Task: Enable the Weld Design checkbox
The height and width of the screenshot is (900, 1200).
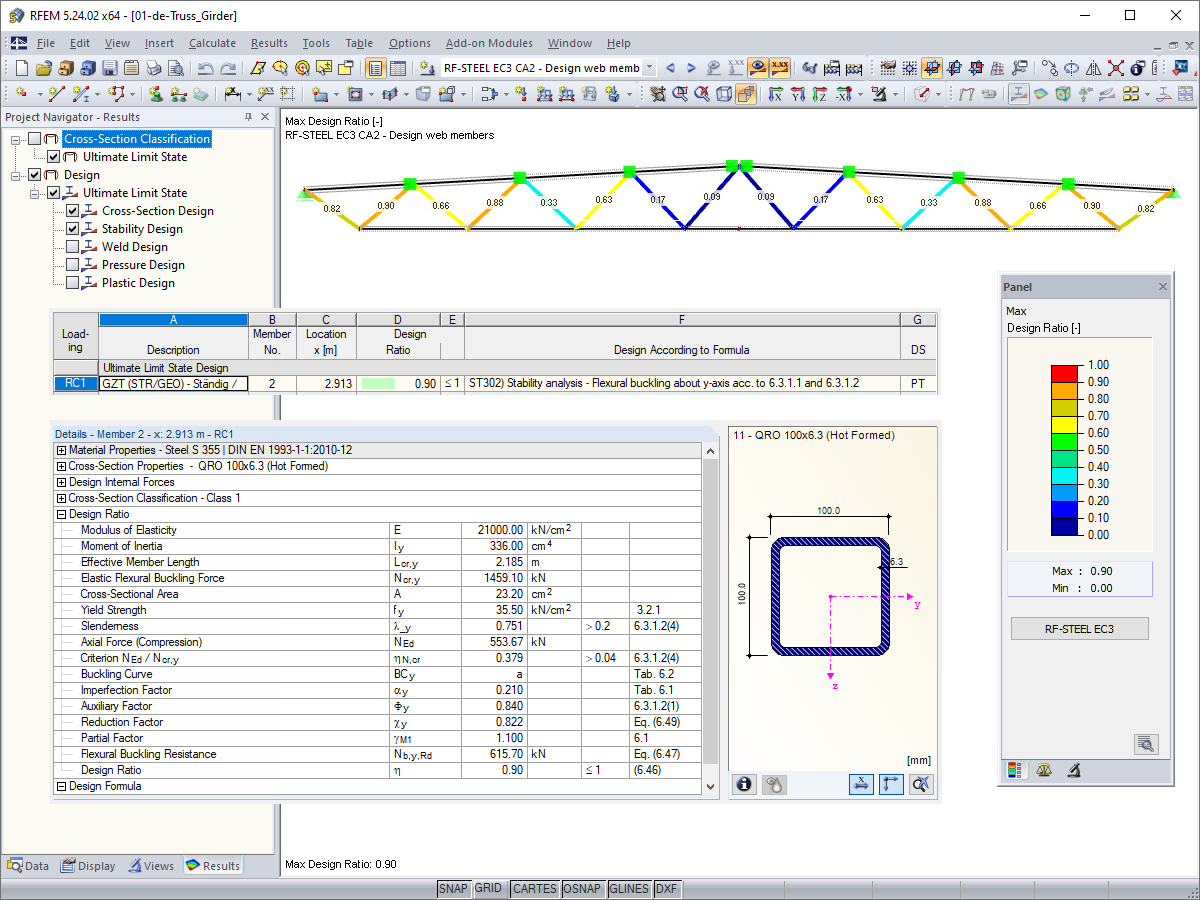Action: click(x=73, y=247)
